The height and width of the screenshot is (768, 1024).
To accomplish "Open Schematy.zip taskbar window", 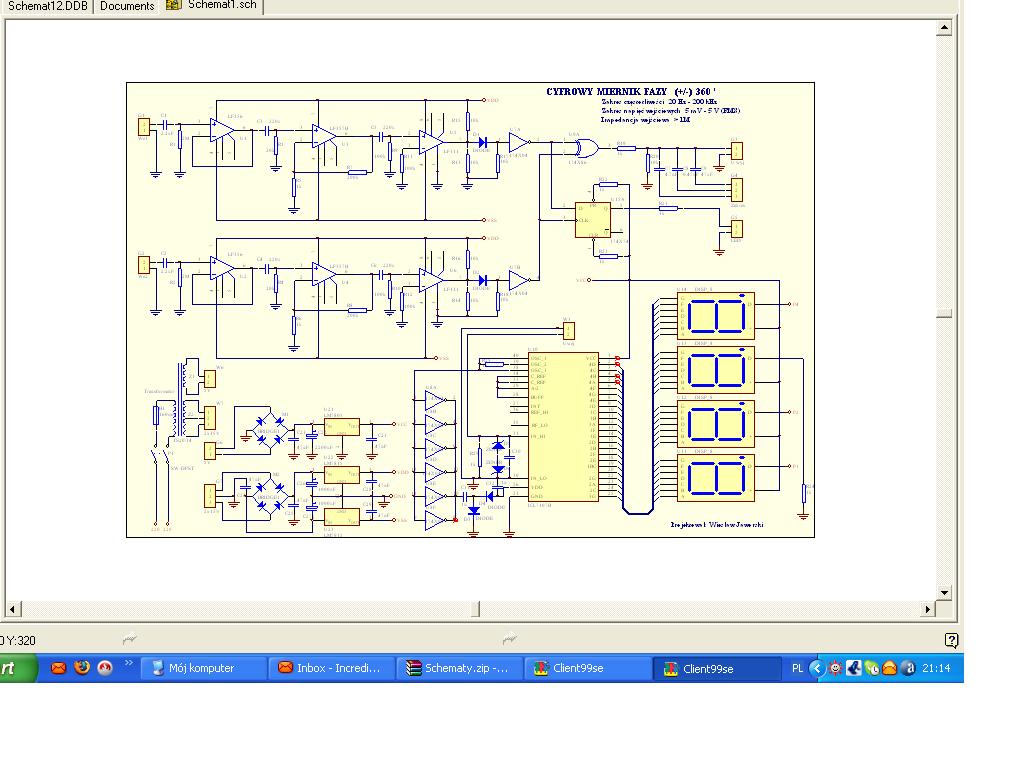I will click(x=459, y=668).
